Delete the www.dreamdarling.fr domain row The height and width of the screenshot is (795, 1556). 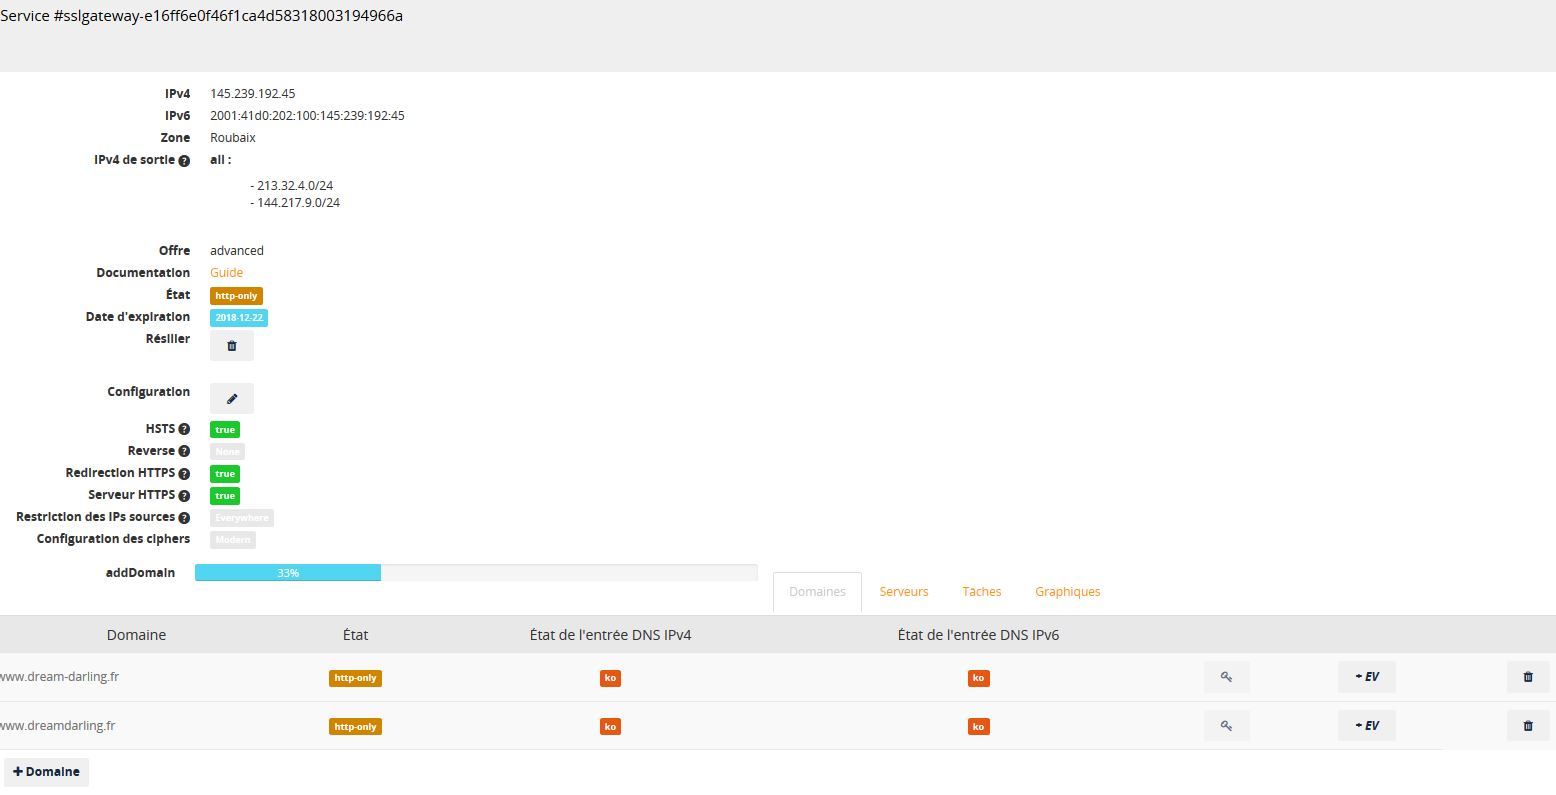pos(1527,726)
